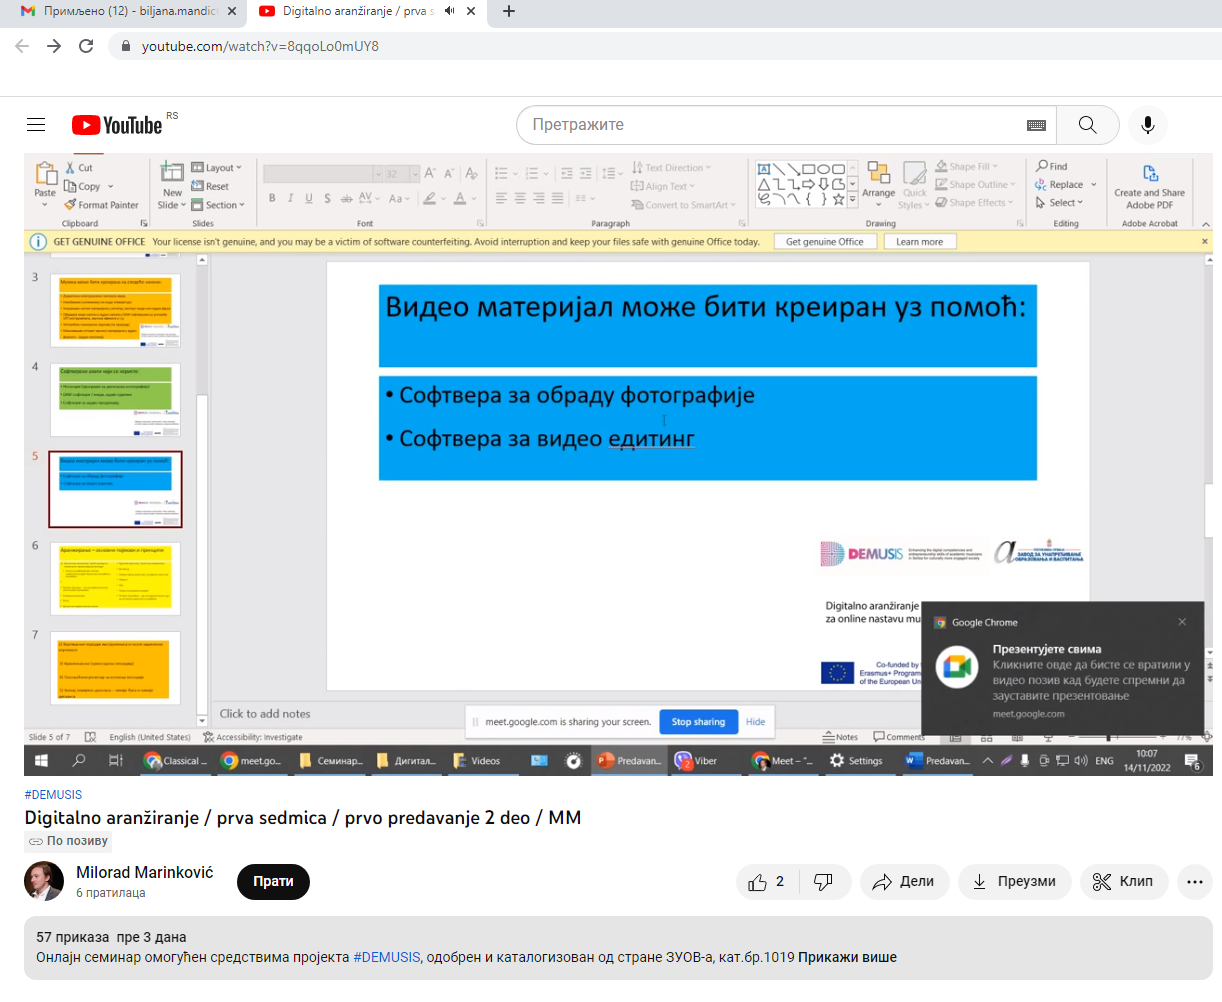Viewport: 1222px width, 1002px height.
Task: Reset the slide layout
Action: [x=210, y=186]
